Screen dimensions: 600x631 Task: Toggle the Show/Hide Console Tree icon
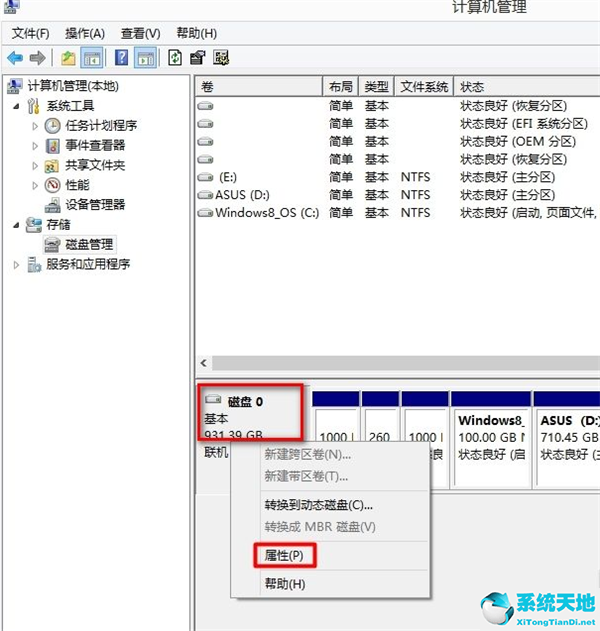92,58
